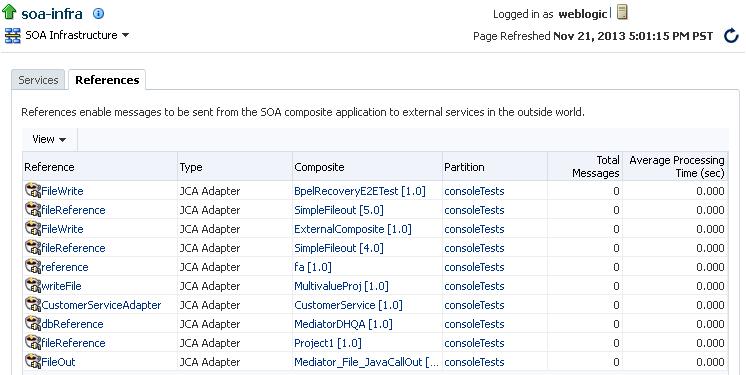The width and height of the screenshot is (746, 375).
Task: Open the CustomerServiceAdapter reference link
Action: 101,305
